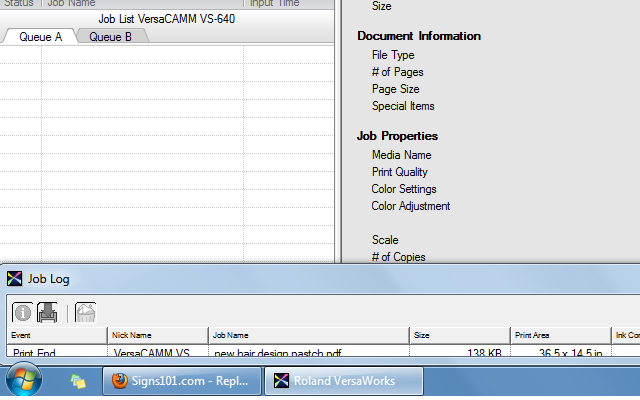The image size is (640, 400).
Task: Click the Scale label
Action: tap(385, 240)
